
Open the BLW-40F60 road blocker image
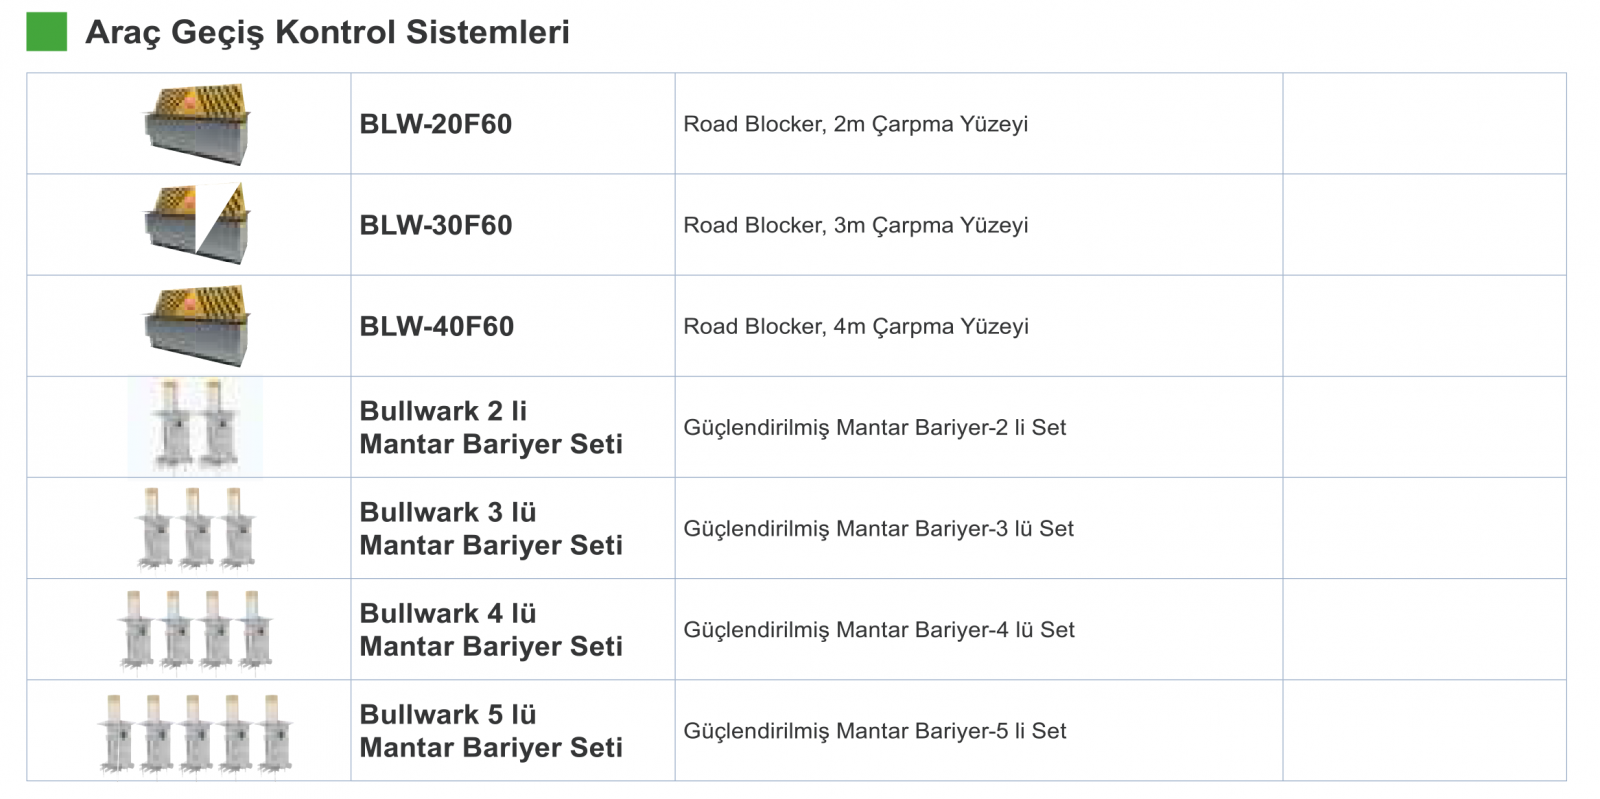[197, 326]
